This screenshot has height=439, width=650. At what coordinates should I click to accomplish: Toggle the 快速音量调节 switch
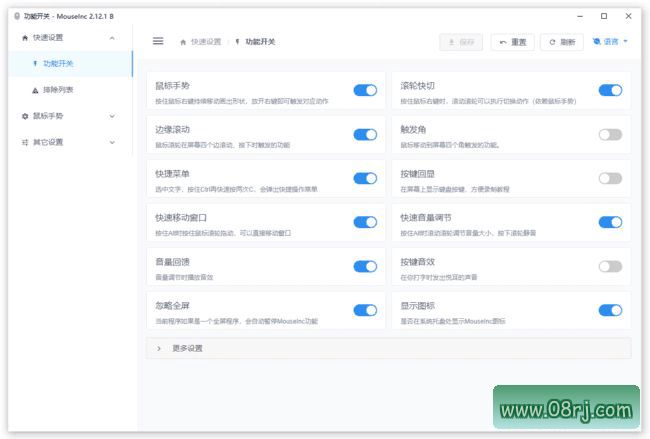(x=610, y=222)
